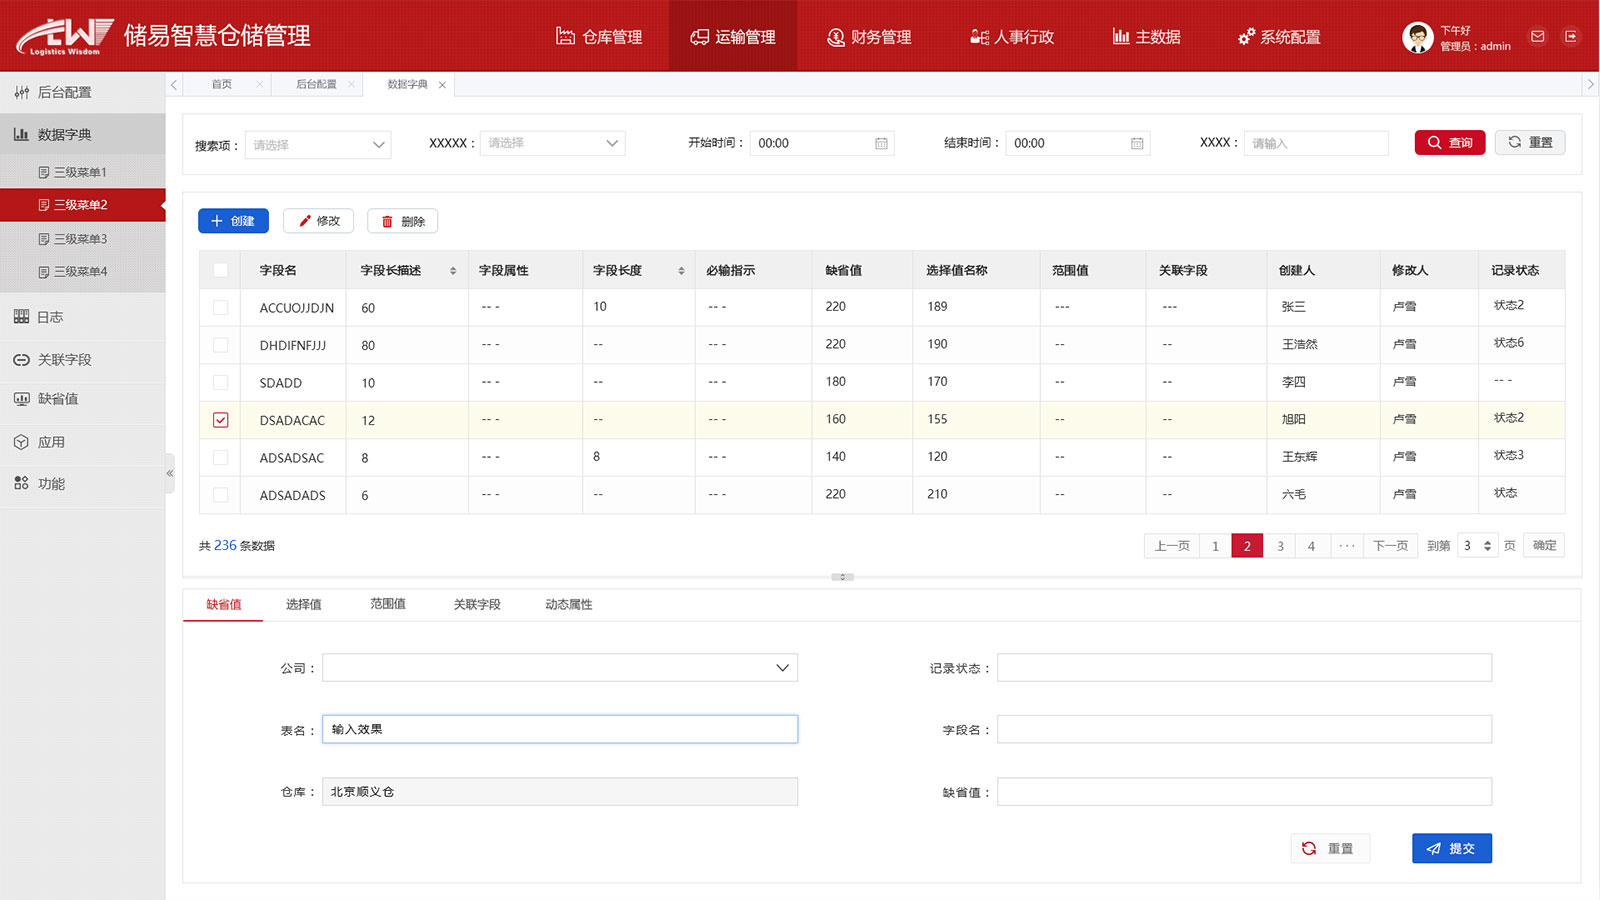Click the red 查询 button
1600x900 pixels.
(x=1449, y=143)
